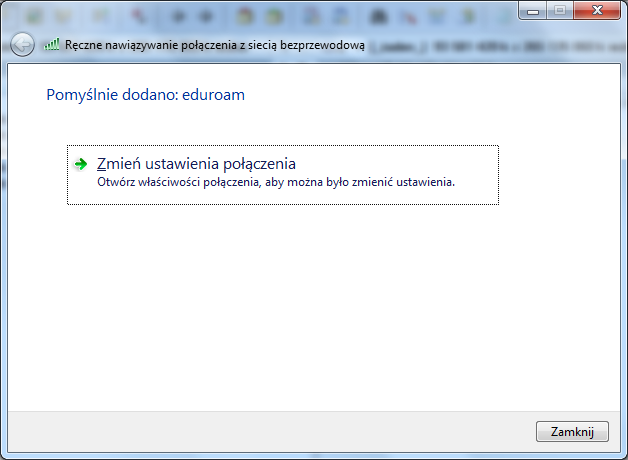Click the word "eduroam" in the heading
This screenshot has width=628, height=460.
tap(211, 95)
